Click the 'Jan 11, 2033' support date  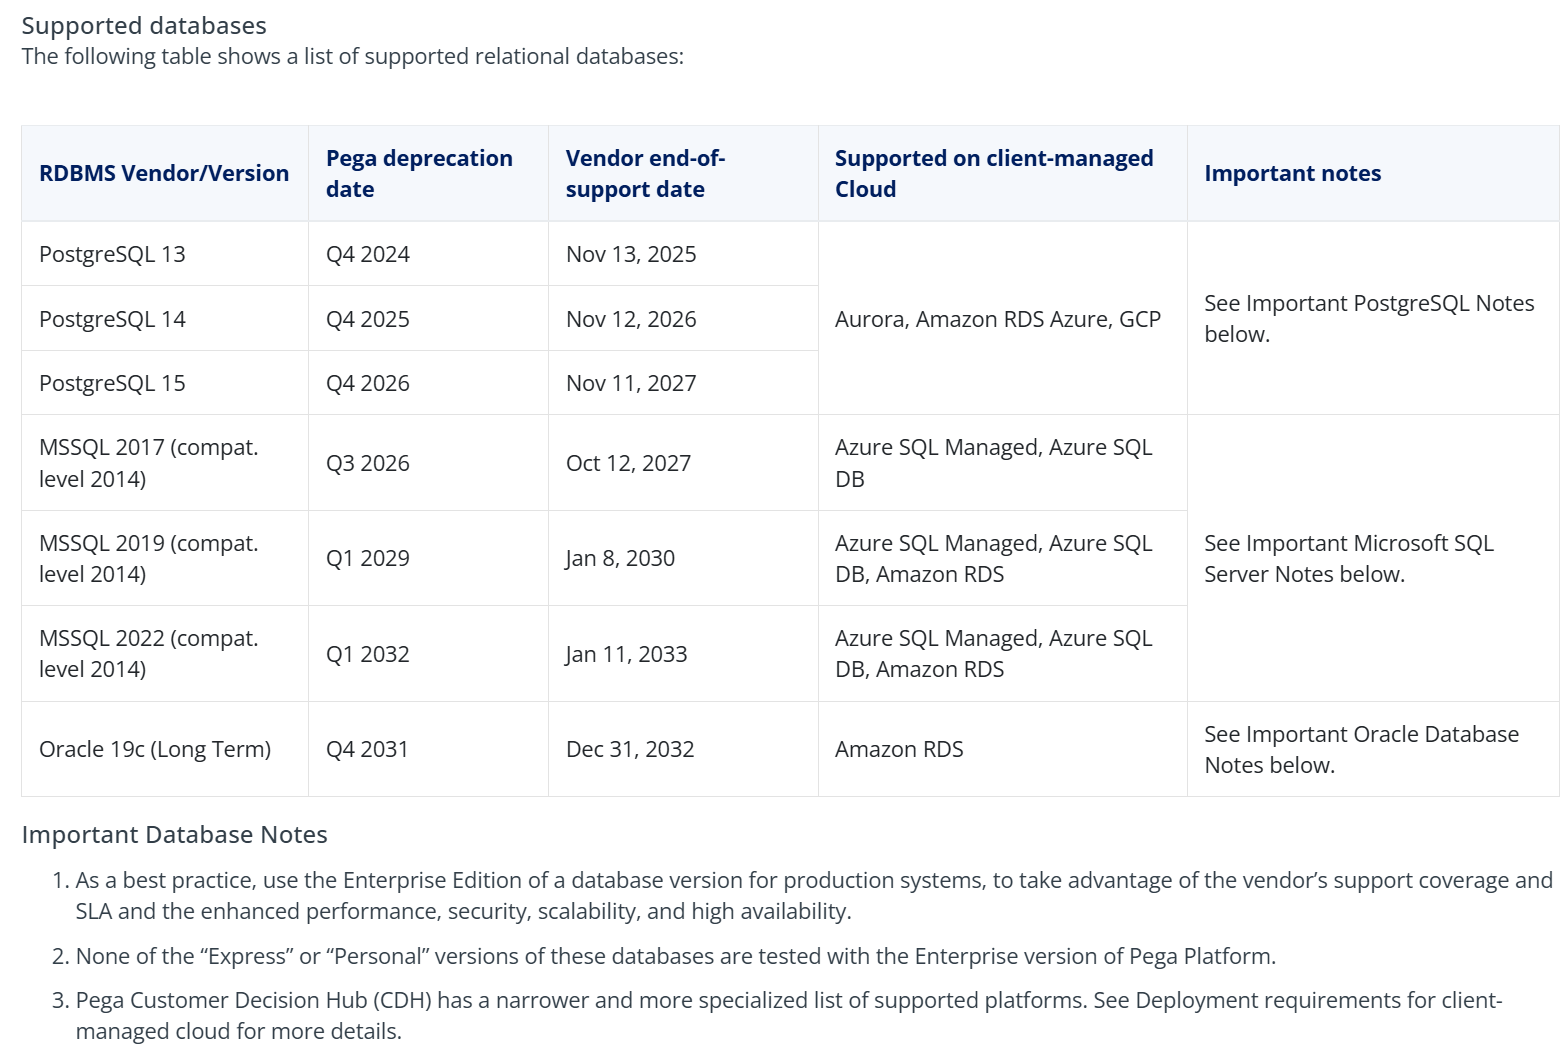pyautogui.click(x=627, y=654)
